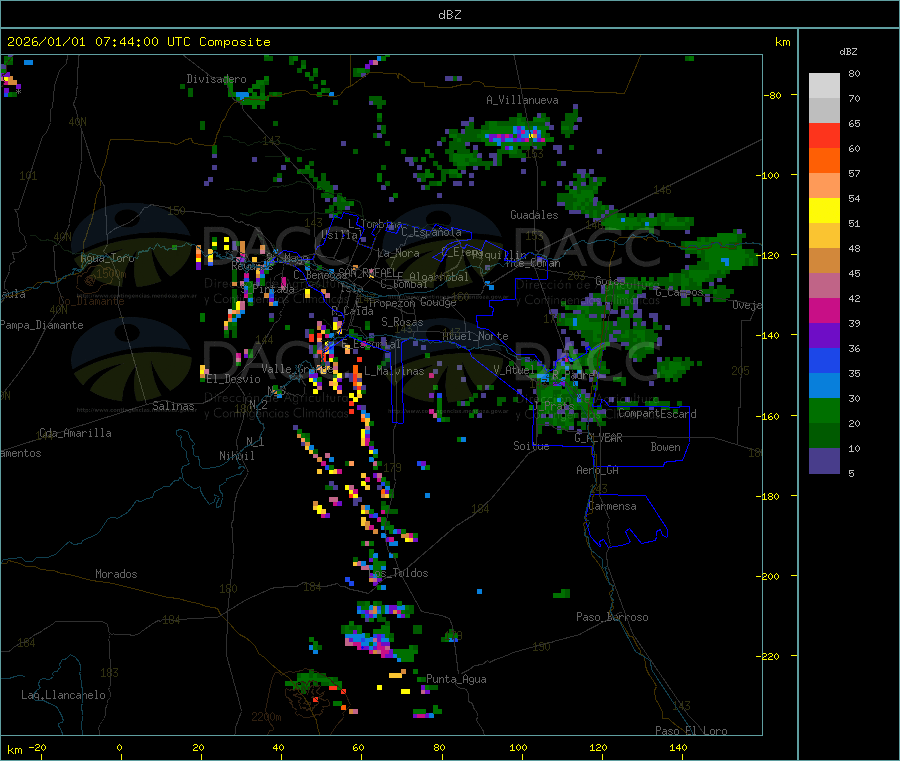This screenshot has width=900, height=761.
Task: Click the Los_Toldos location label
Action: click(x=400, y=573)
